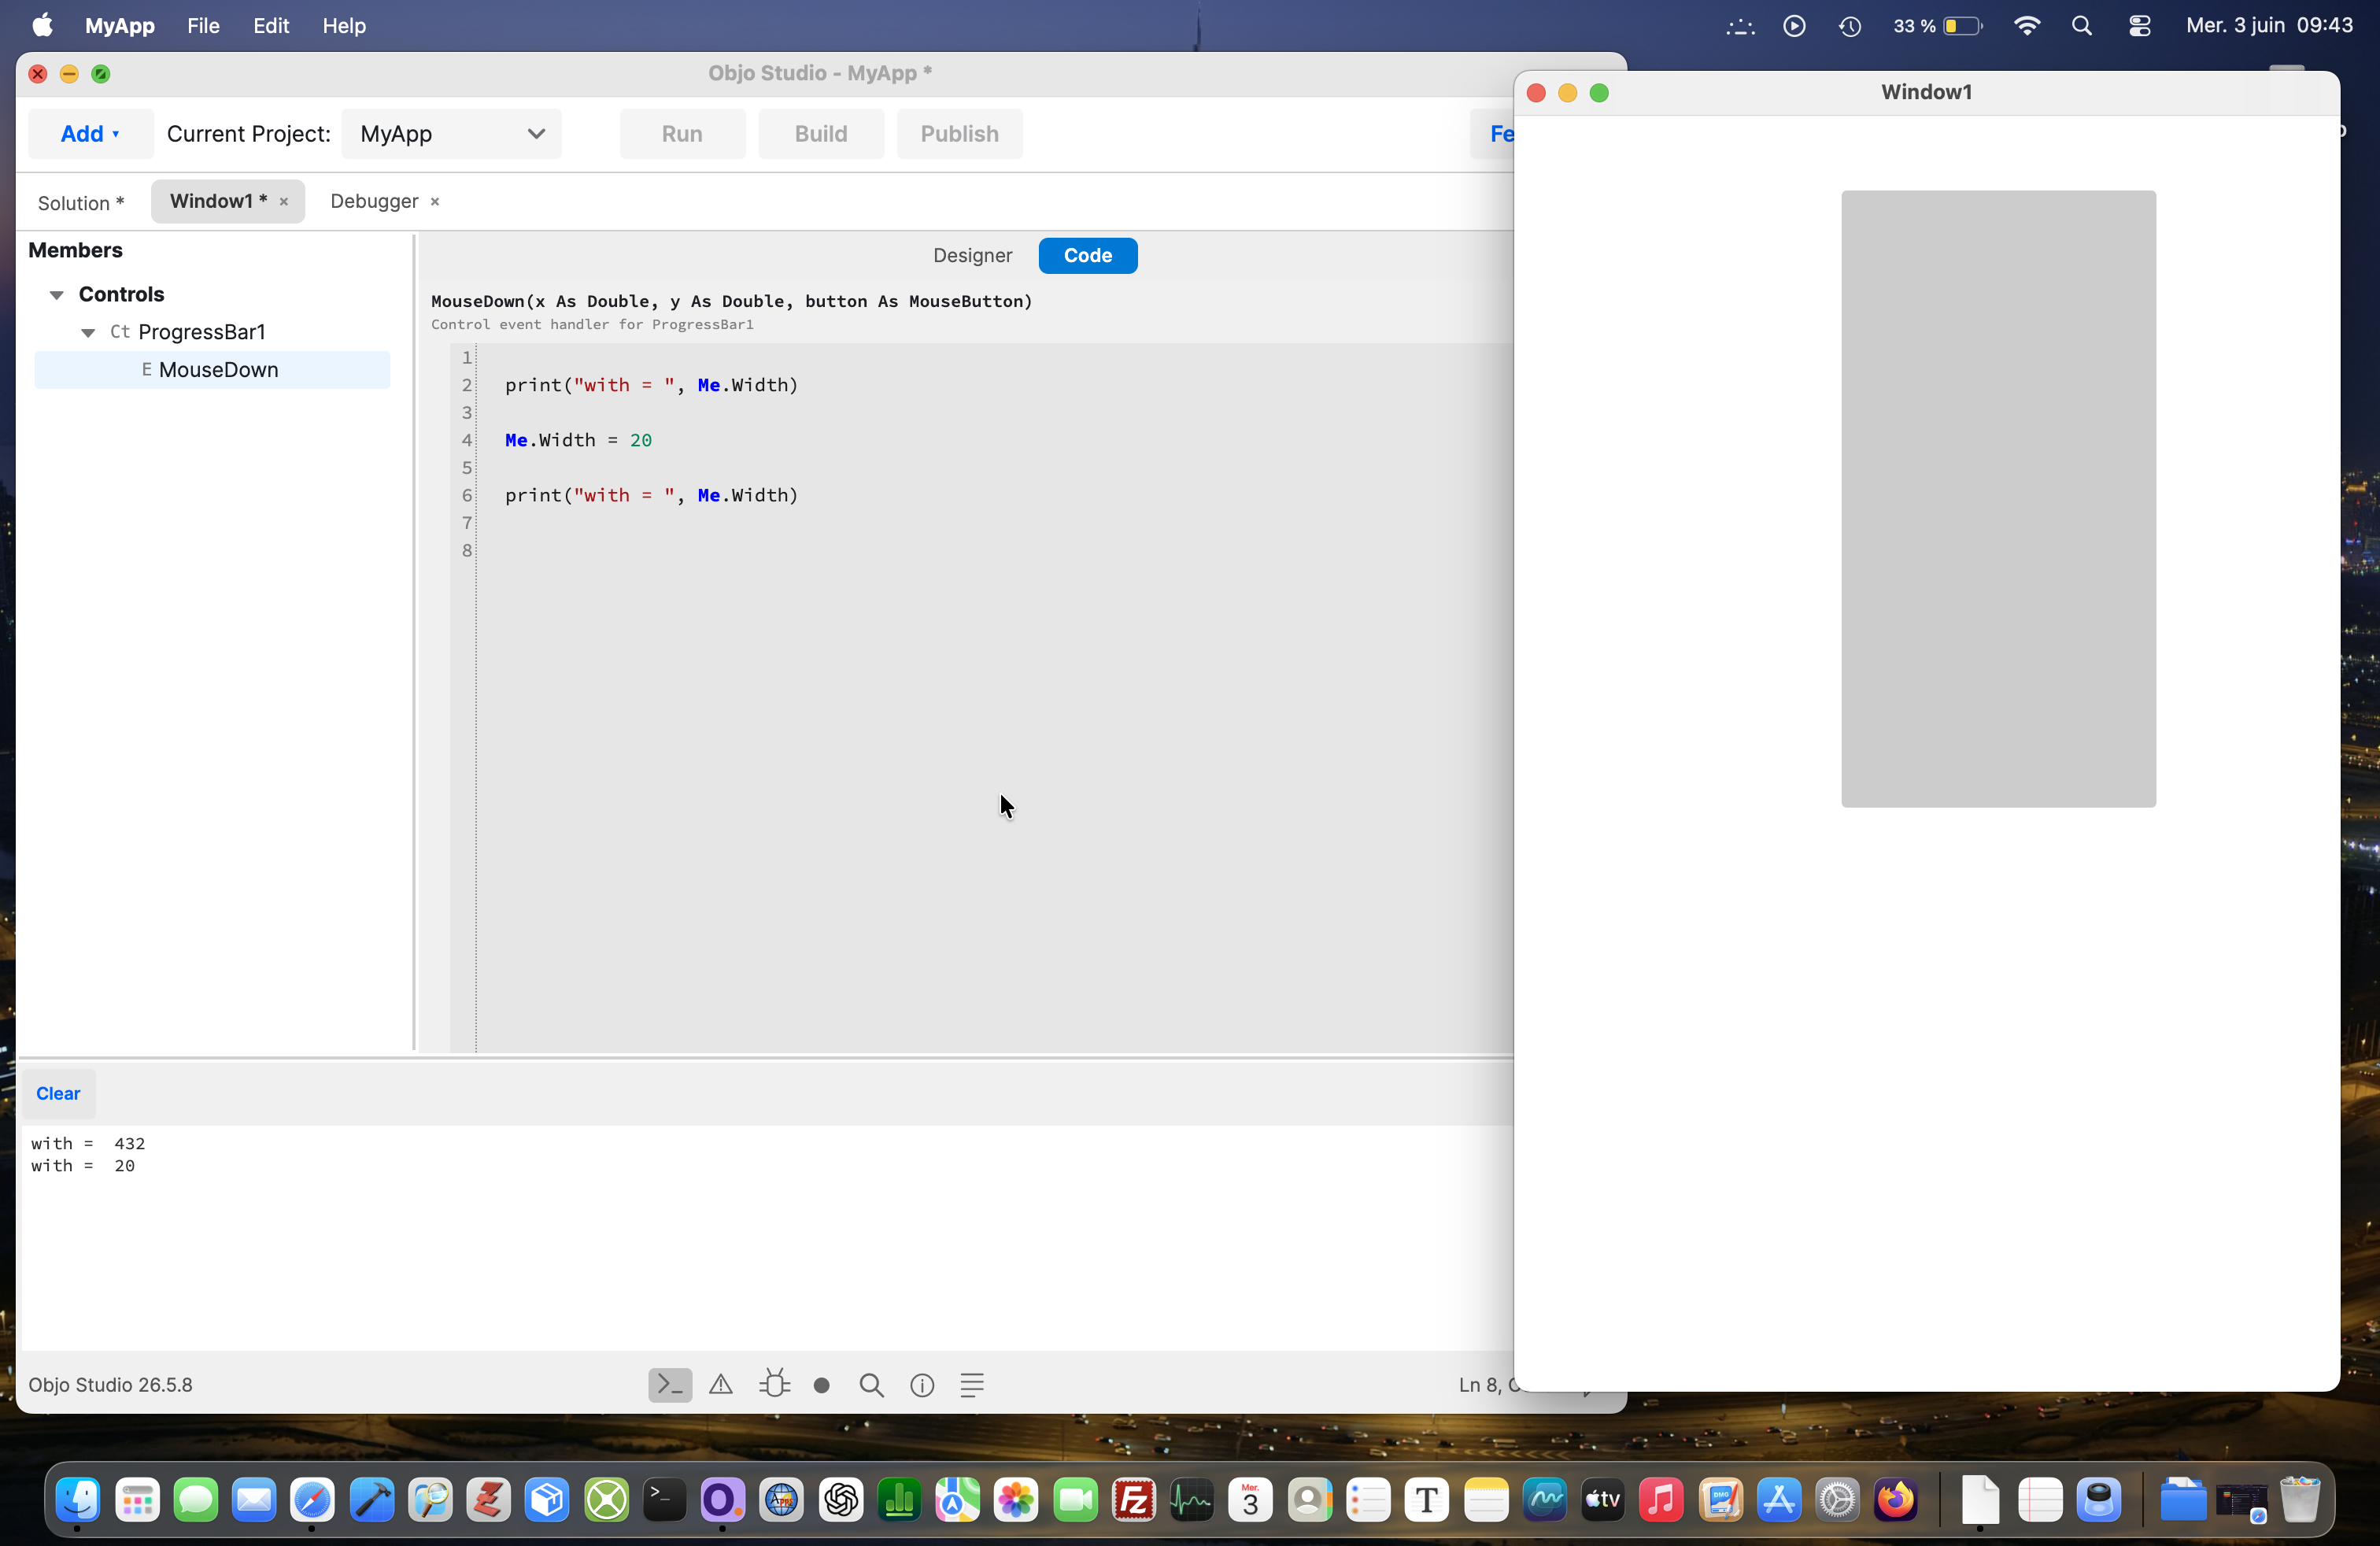
Task: Click the Publish button
Action: [x=959, y=134]
